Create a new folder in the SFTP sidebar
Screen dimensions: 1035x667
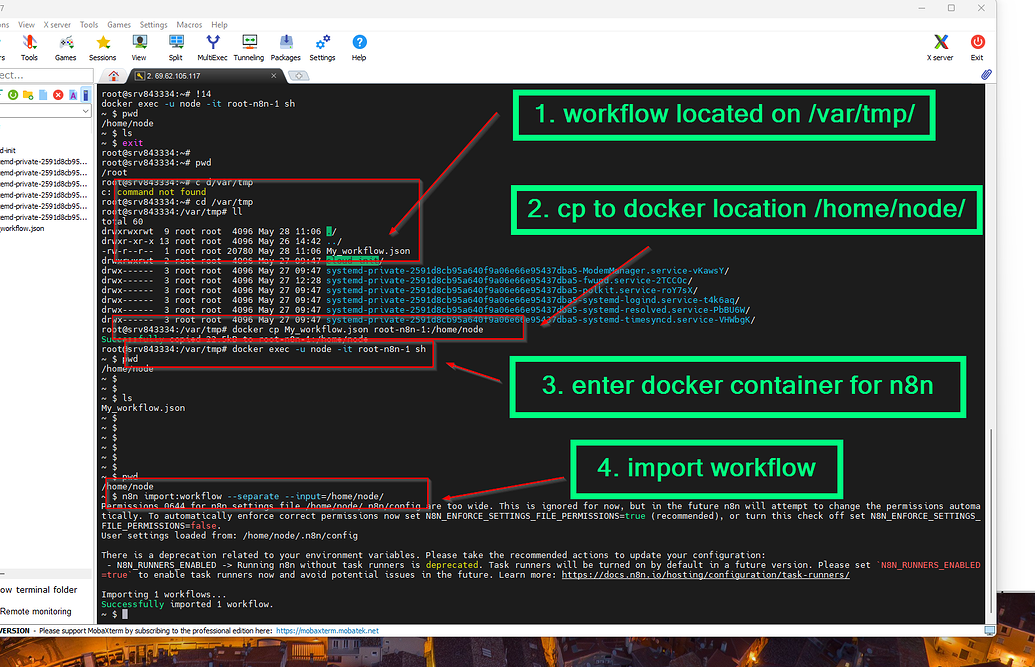click(28, 94)
